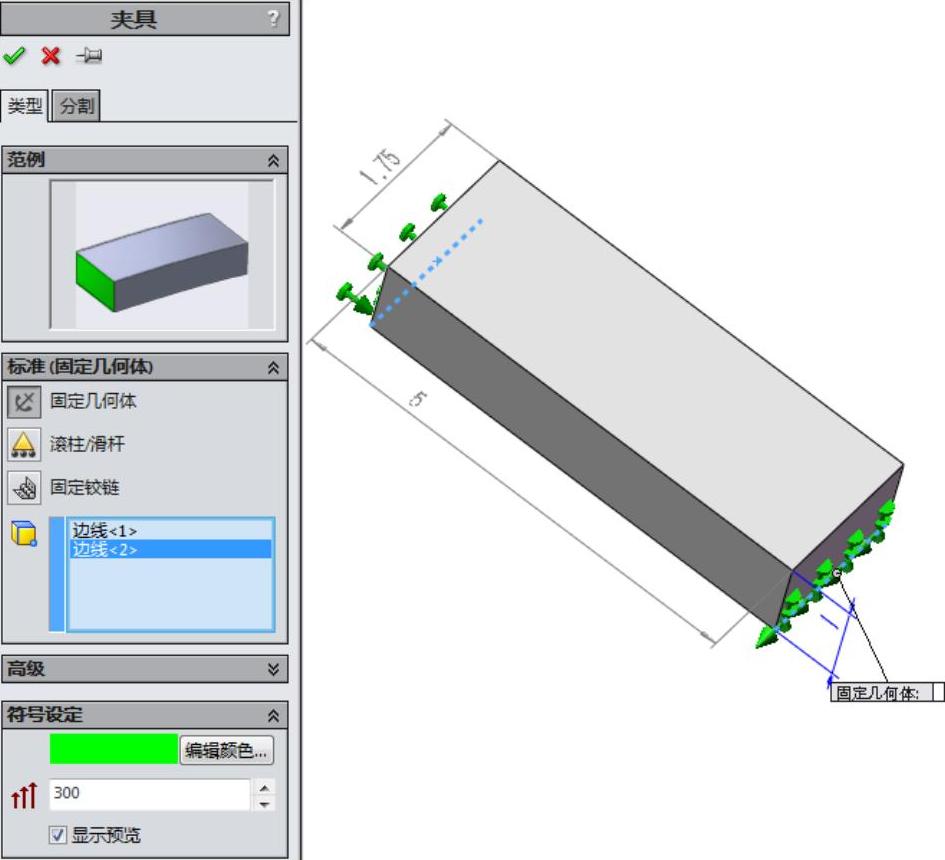Click the yellow cube selection box icon
The height and width of the screenshot is (860, 945).
(24, 533)
